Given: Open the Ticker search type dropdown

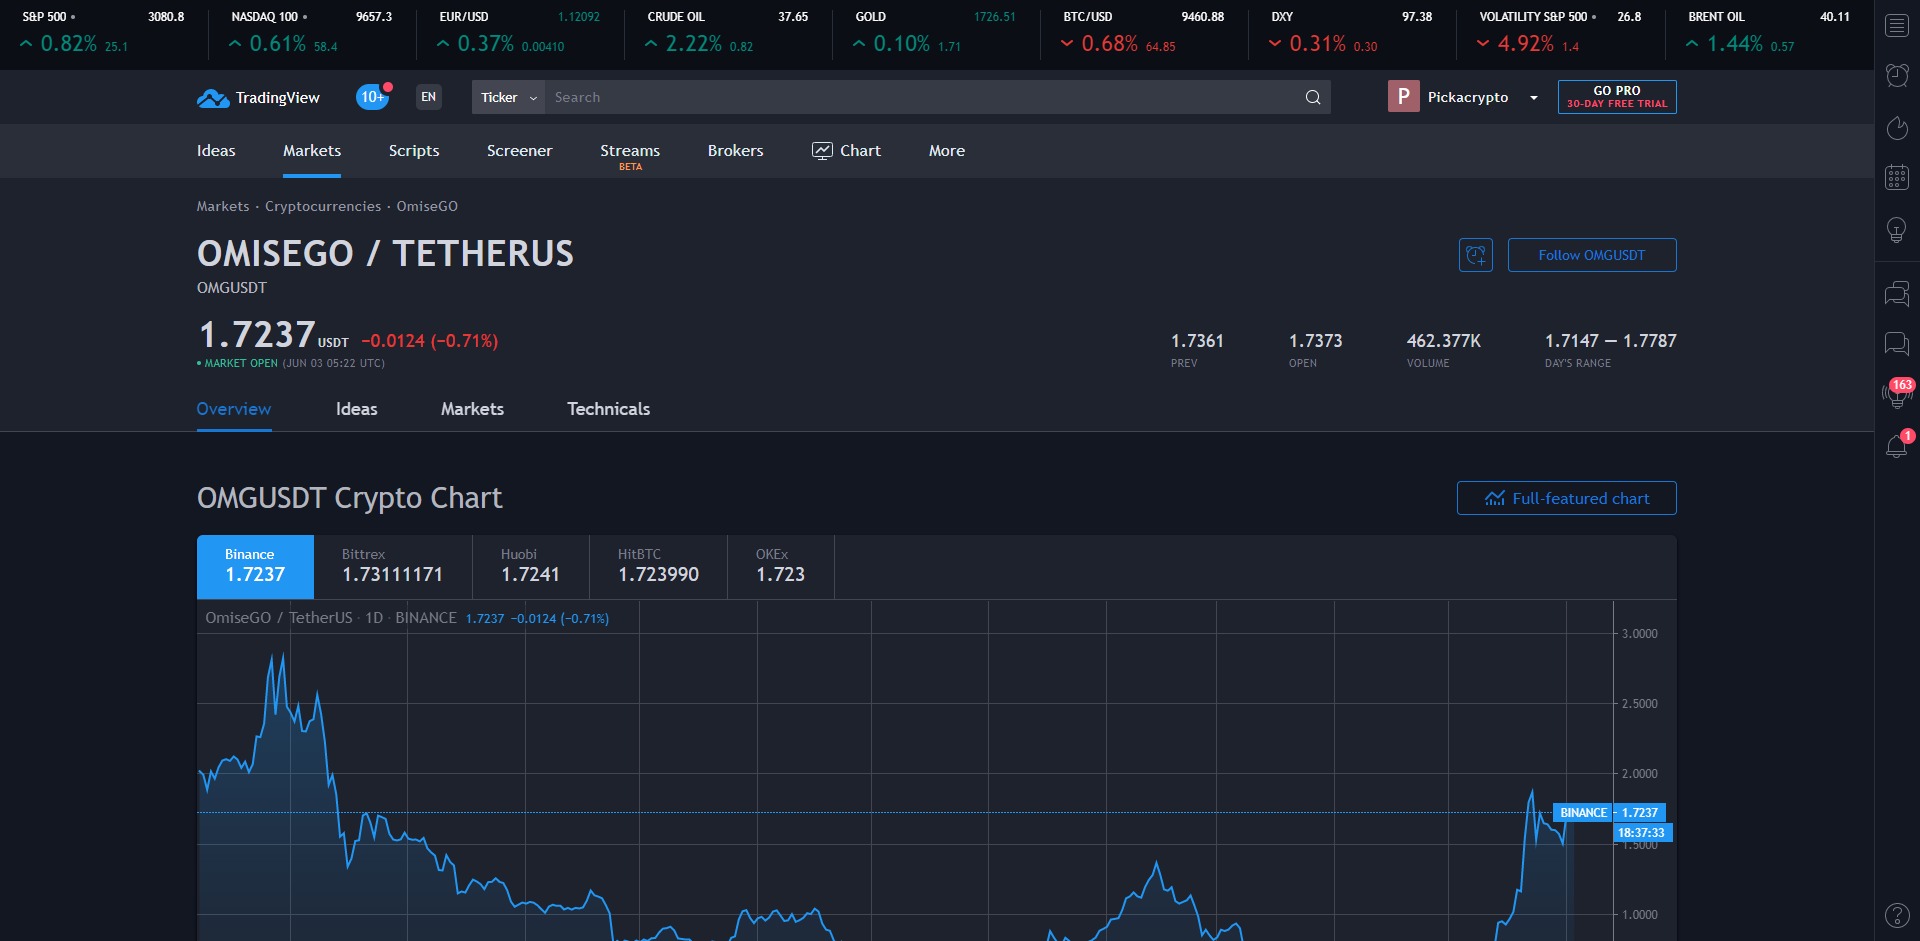Looking at the screenshot, I should [508, 97].
